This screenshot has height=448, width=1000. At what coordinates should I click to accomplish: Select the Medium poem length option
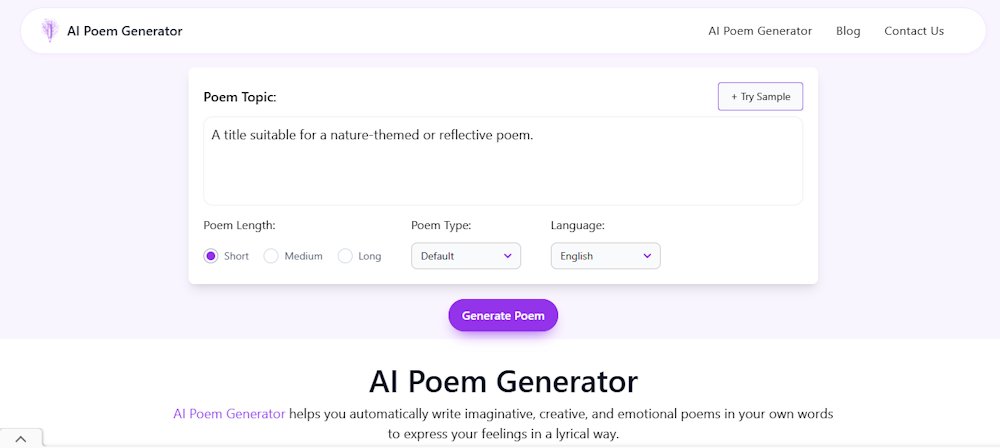click(271, 256)
